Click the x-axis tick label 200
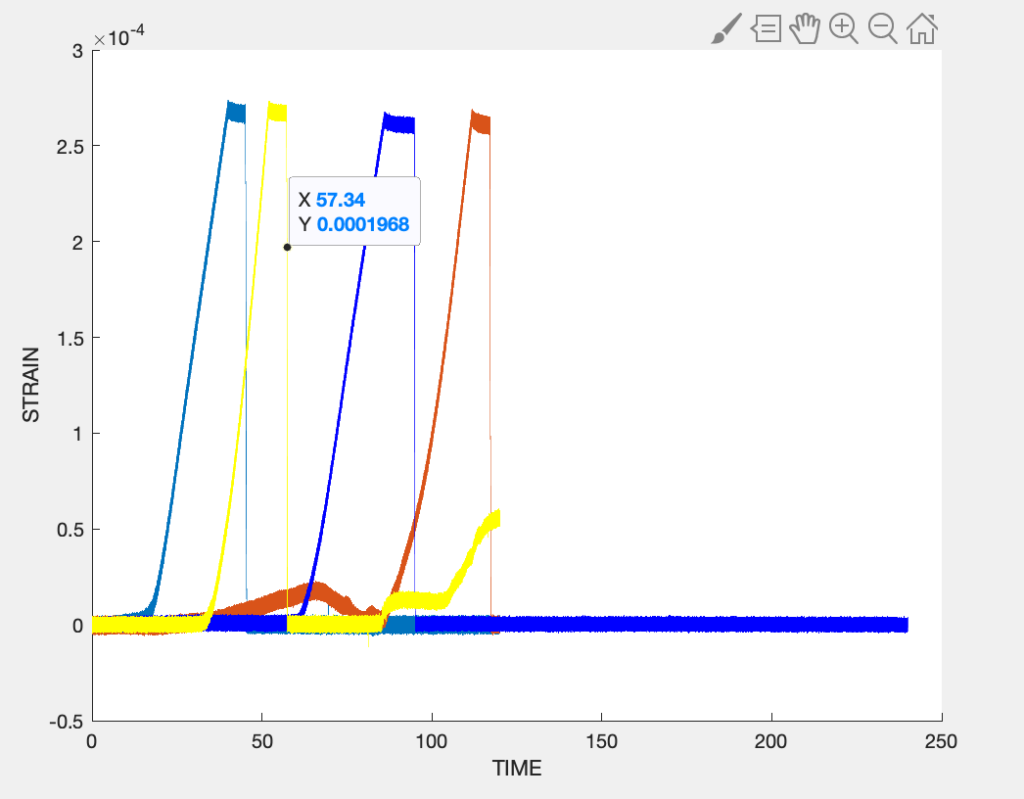The width and height of the screenshot is (1024, 799). (x=771, y=742)
